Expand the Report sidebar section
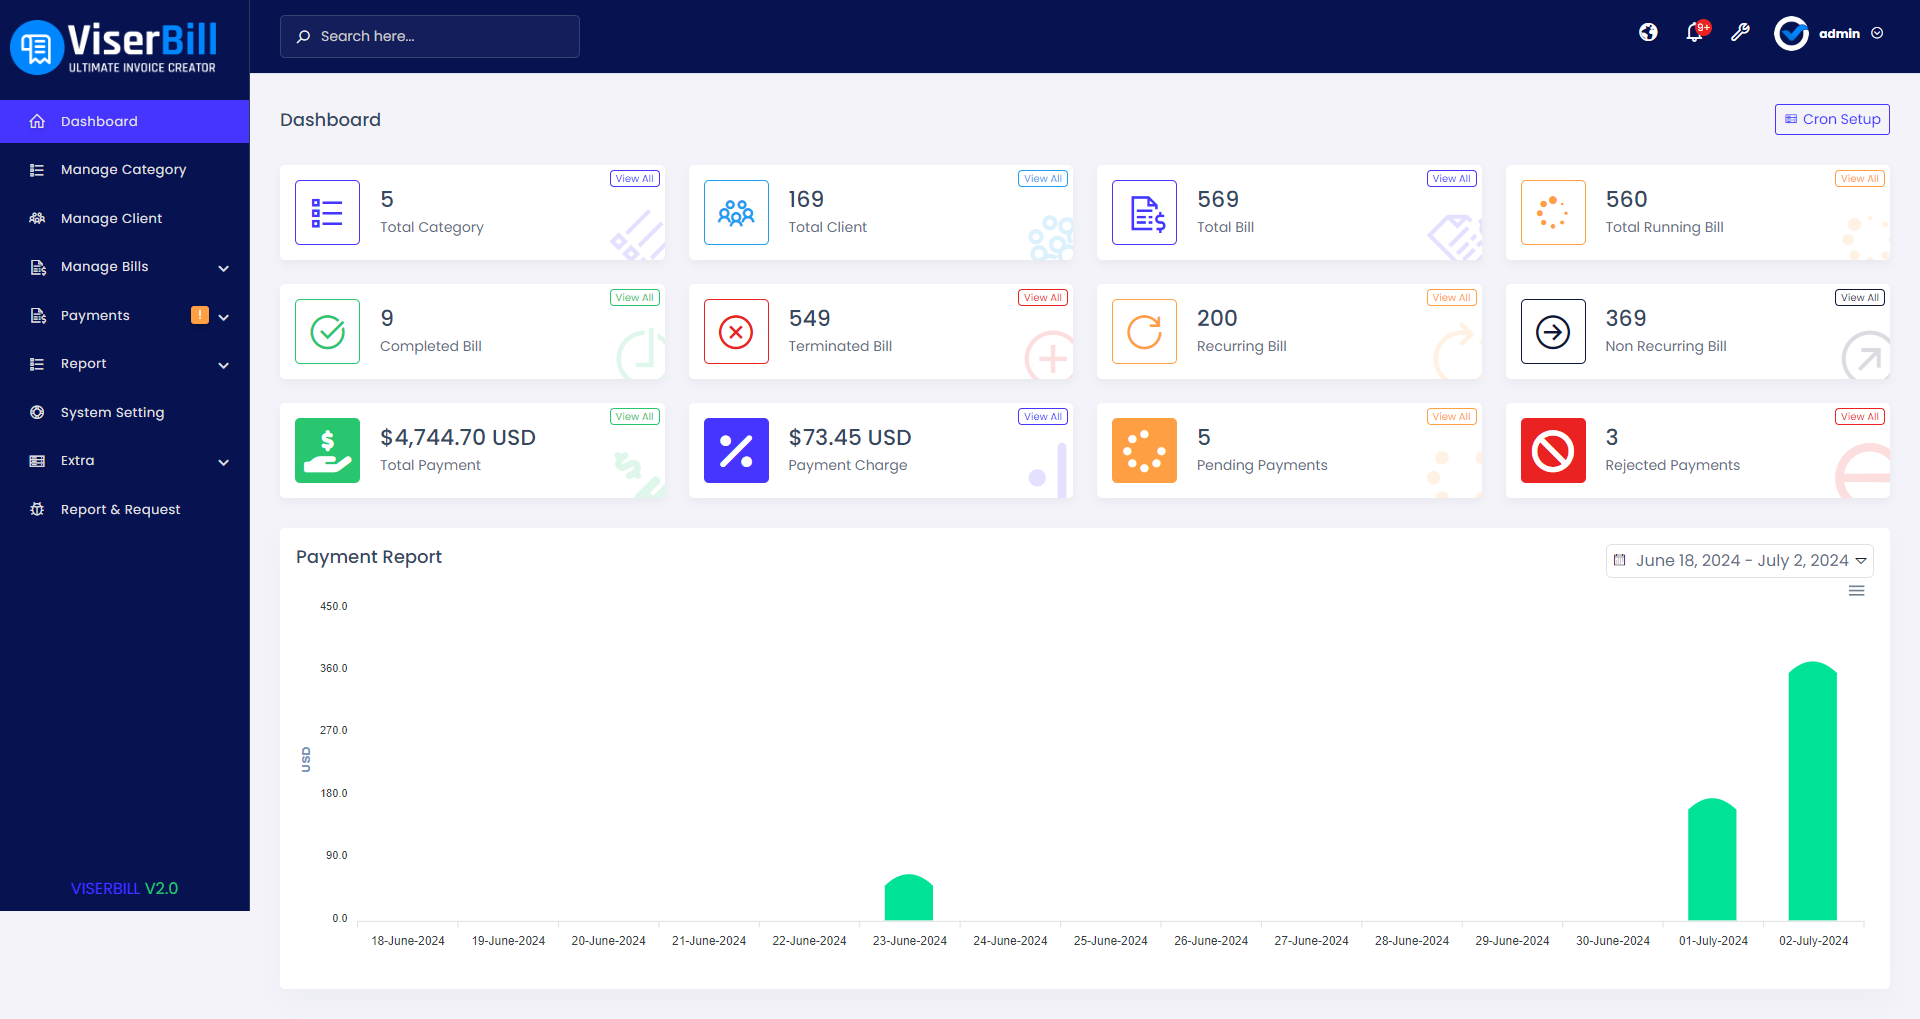 coord(84,363)
